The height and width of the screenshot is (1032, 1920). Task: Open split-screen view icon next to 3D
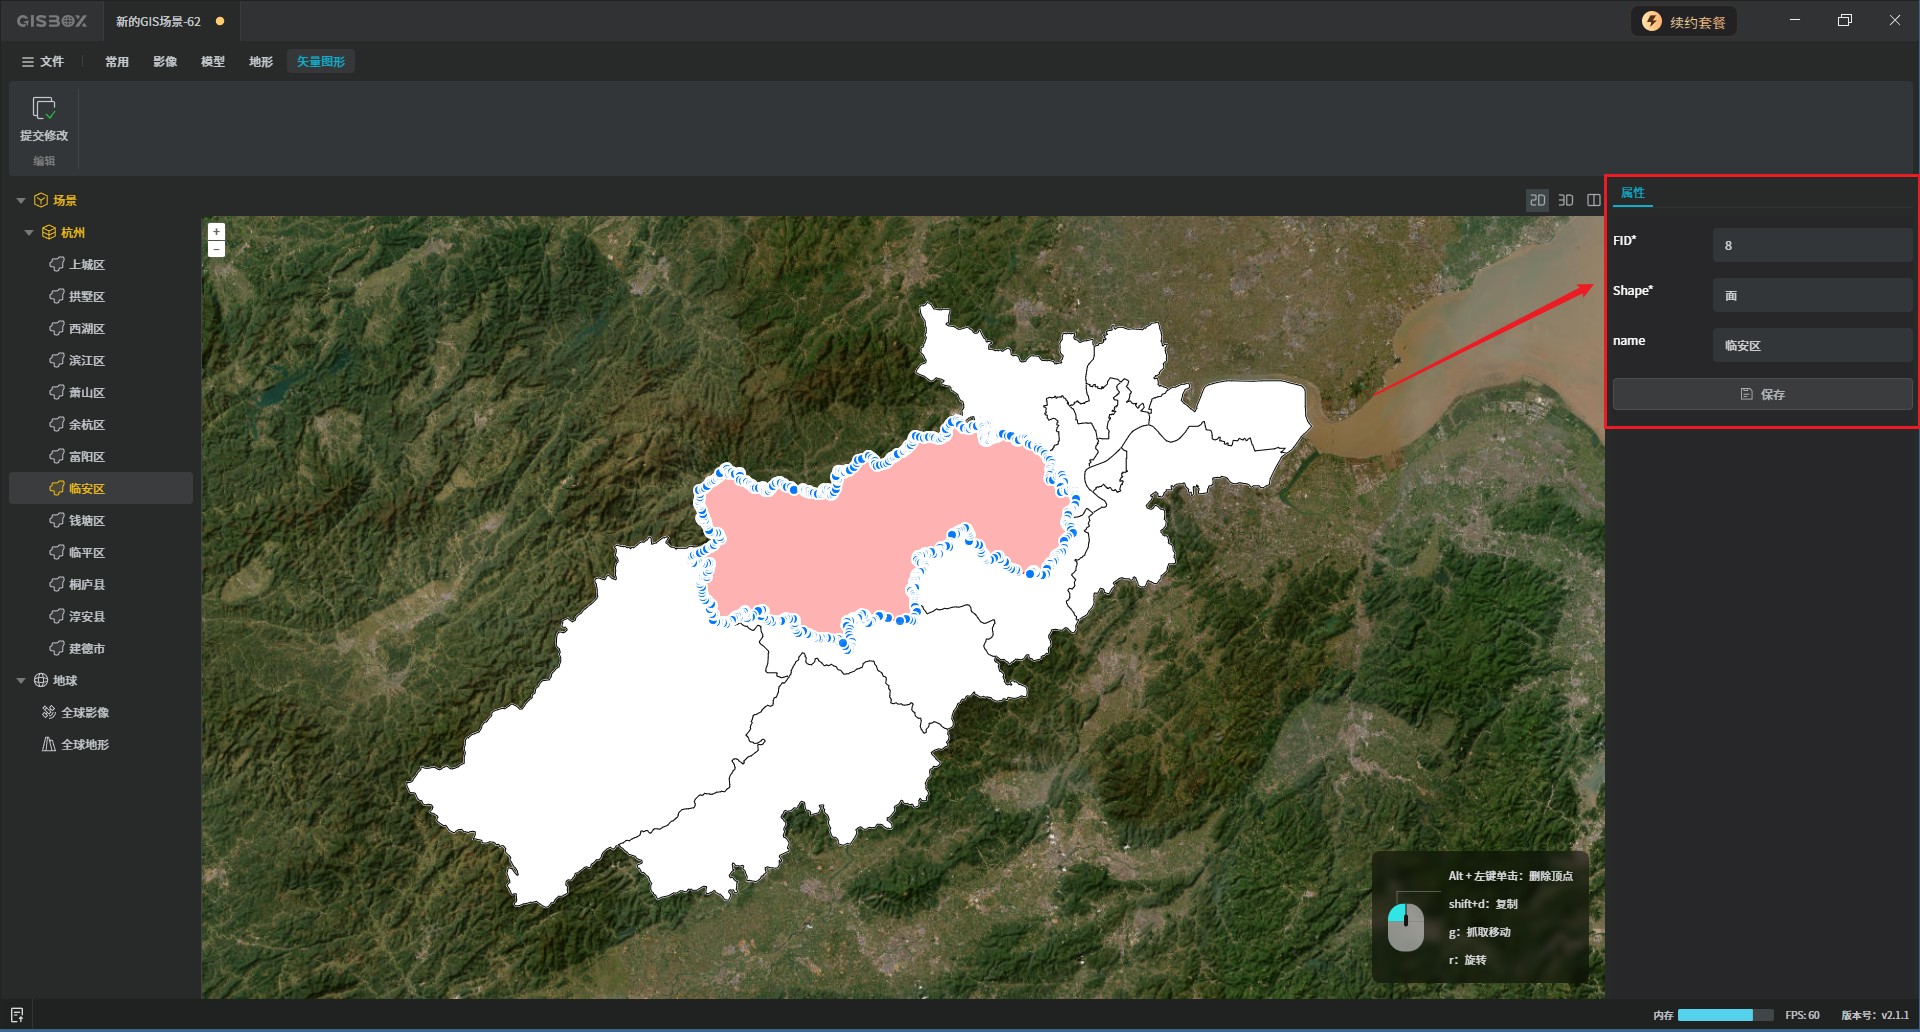tap(1594, 200)
